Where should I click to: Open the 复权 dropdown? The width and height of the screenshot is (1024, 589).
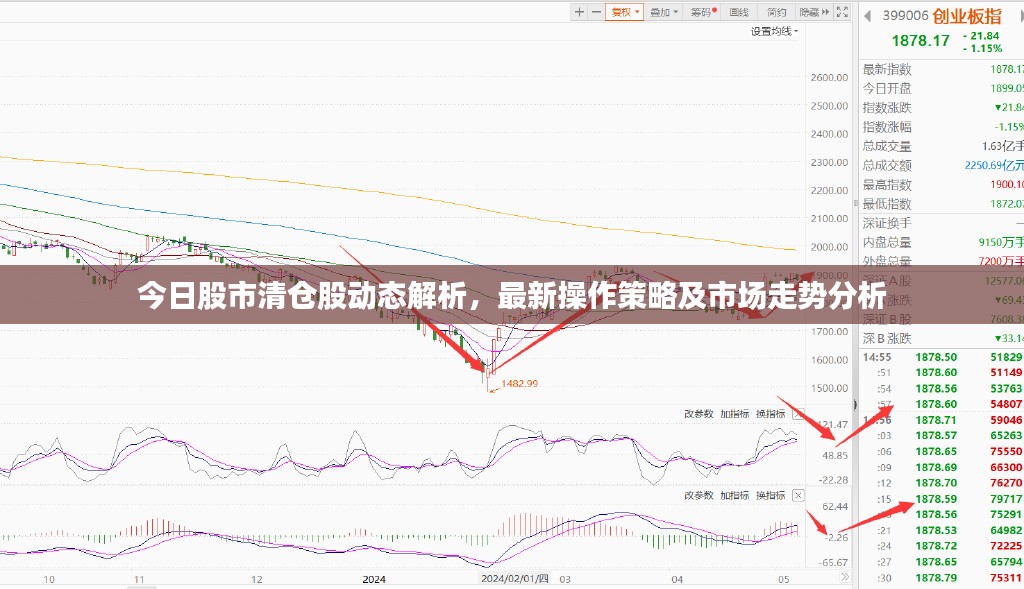click(625, 12)
